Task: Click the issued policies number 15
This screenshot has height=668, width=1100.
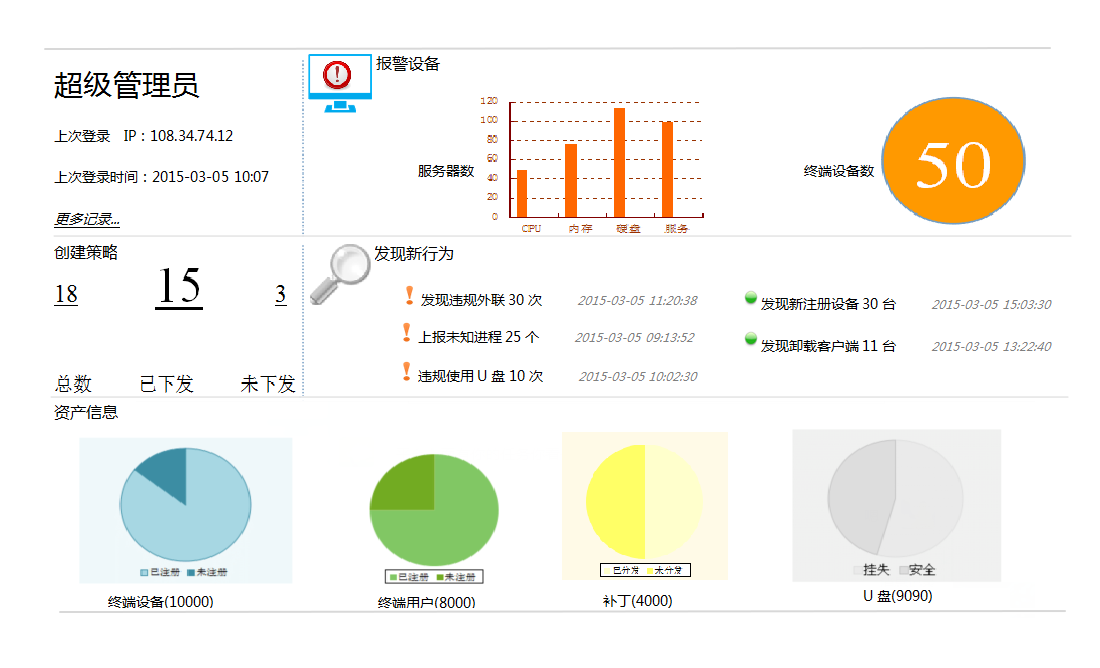Action: point(179,288)
